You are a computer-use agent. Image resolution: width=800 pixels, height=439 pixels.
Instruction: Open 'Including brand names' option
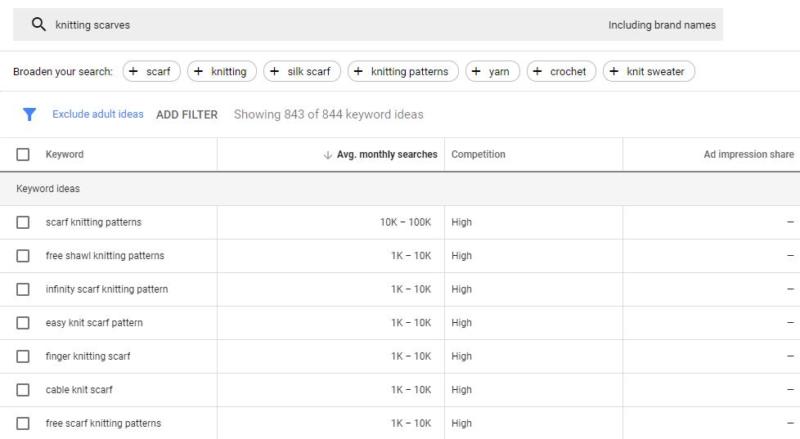[x=661, y=25]
